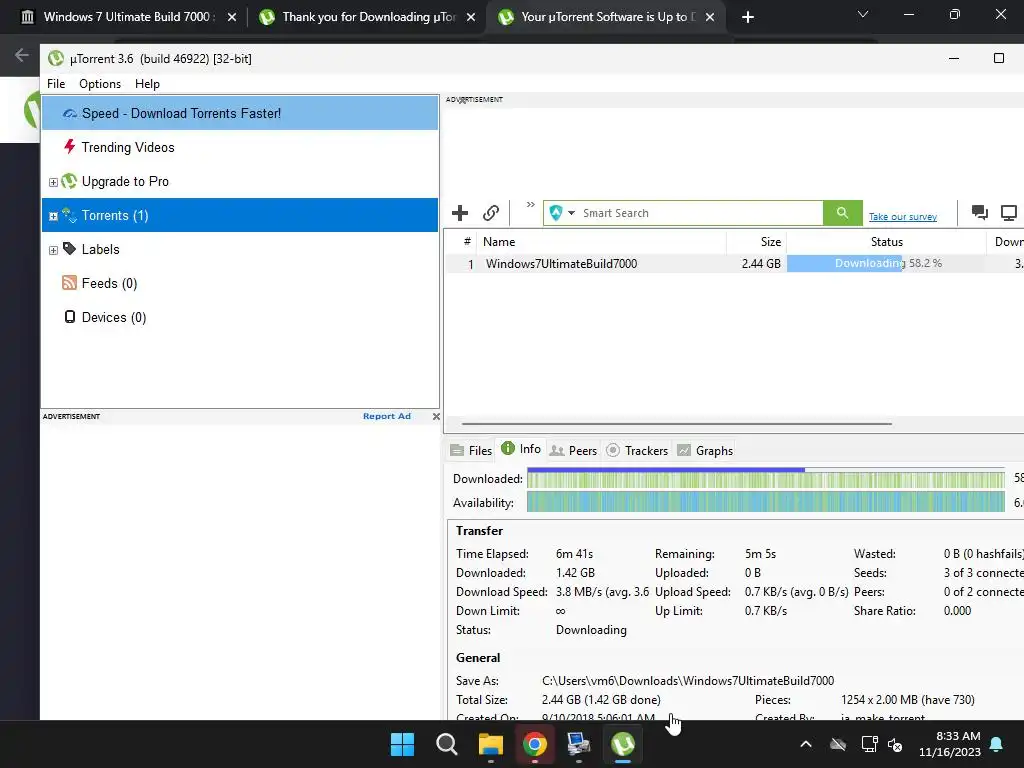
Task: Switch to the Trackers tab
Action: coord(637,451)
